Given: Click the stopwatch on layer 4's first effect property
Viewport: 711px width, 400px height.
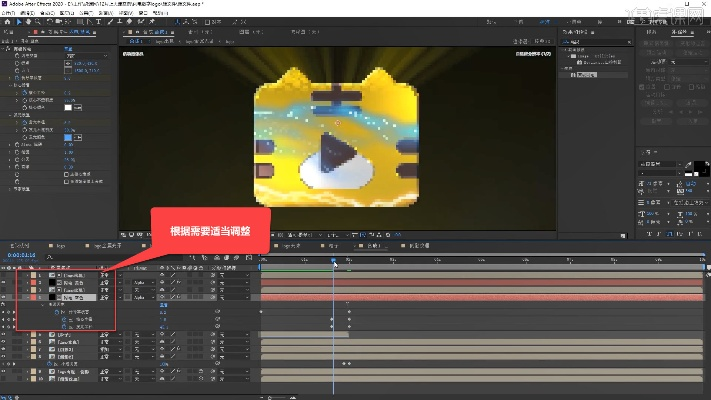Looking at the screenshot, I should click(57, 312).
